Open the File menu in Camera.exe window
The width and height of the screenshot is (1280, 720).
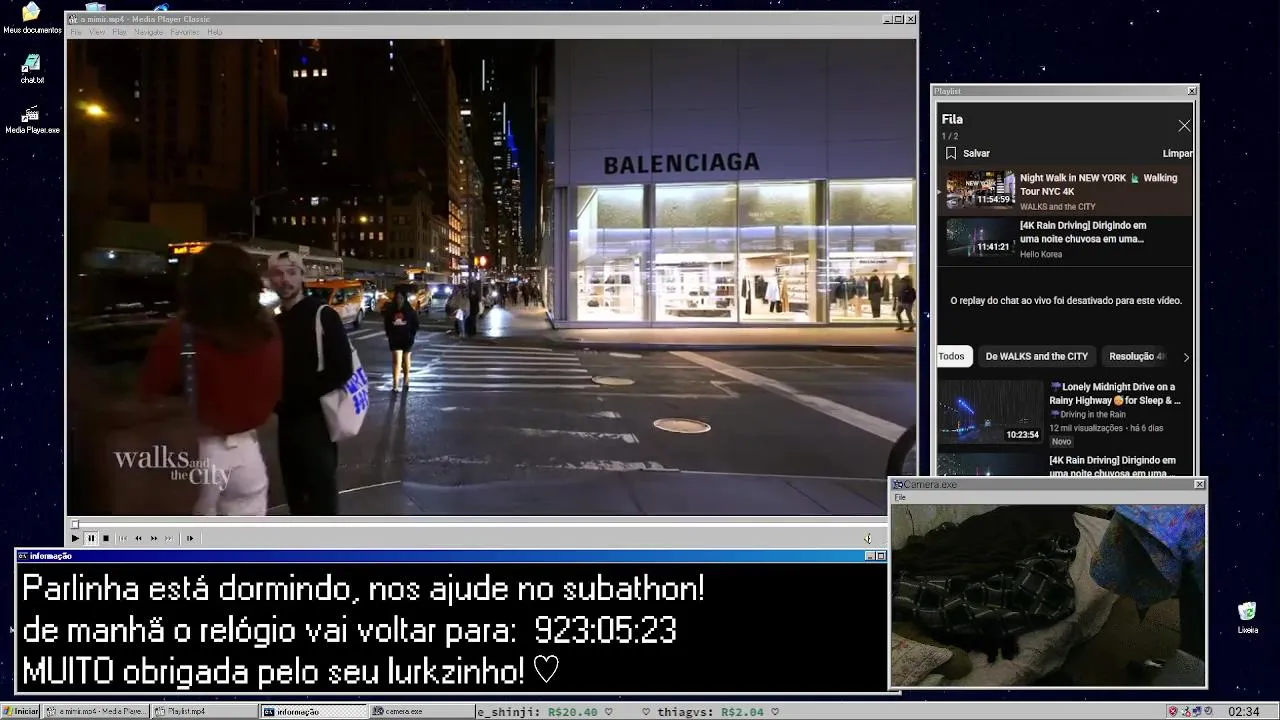coord(900,497)
